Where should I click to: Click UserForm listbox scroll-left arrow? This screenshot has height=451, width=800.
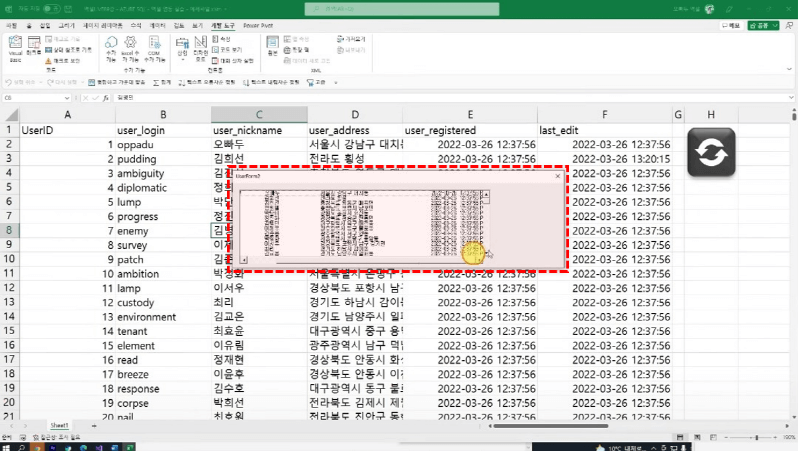244,260
